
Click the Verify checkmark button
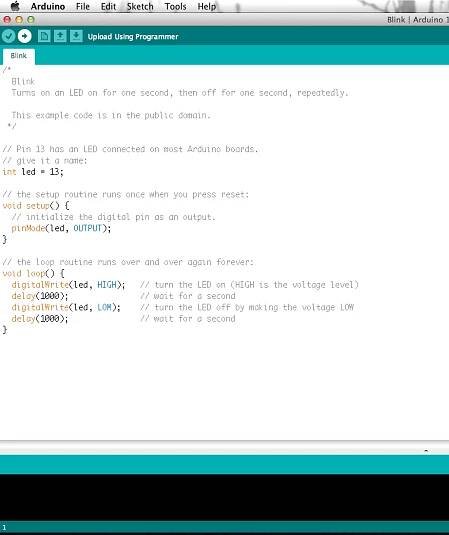point(8,36)
